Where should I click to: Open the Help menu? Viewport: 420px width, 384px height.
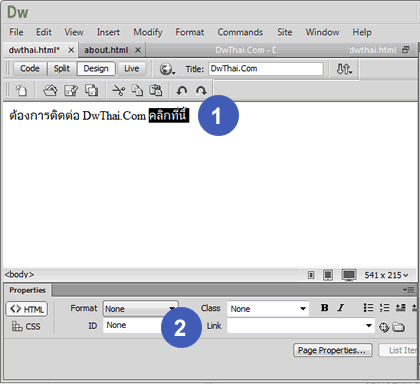(x=362, y=32)
